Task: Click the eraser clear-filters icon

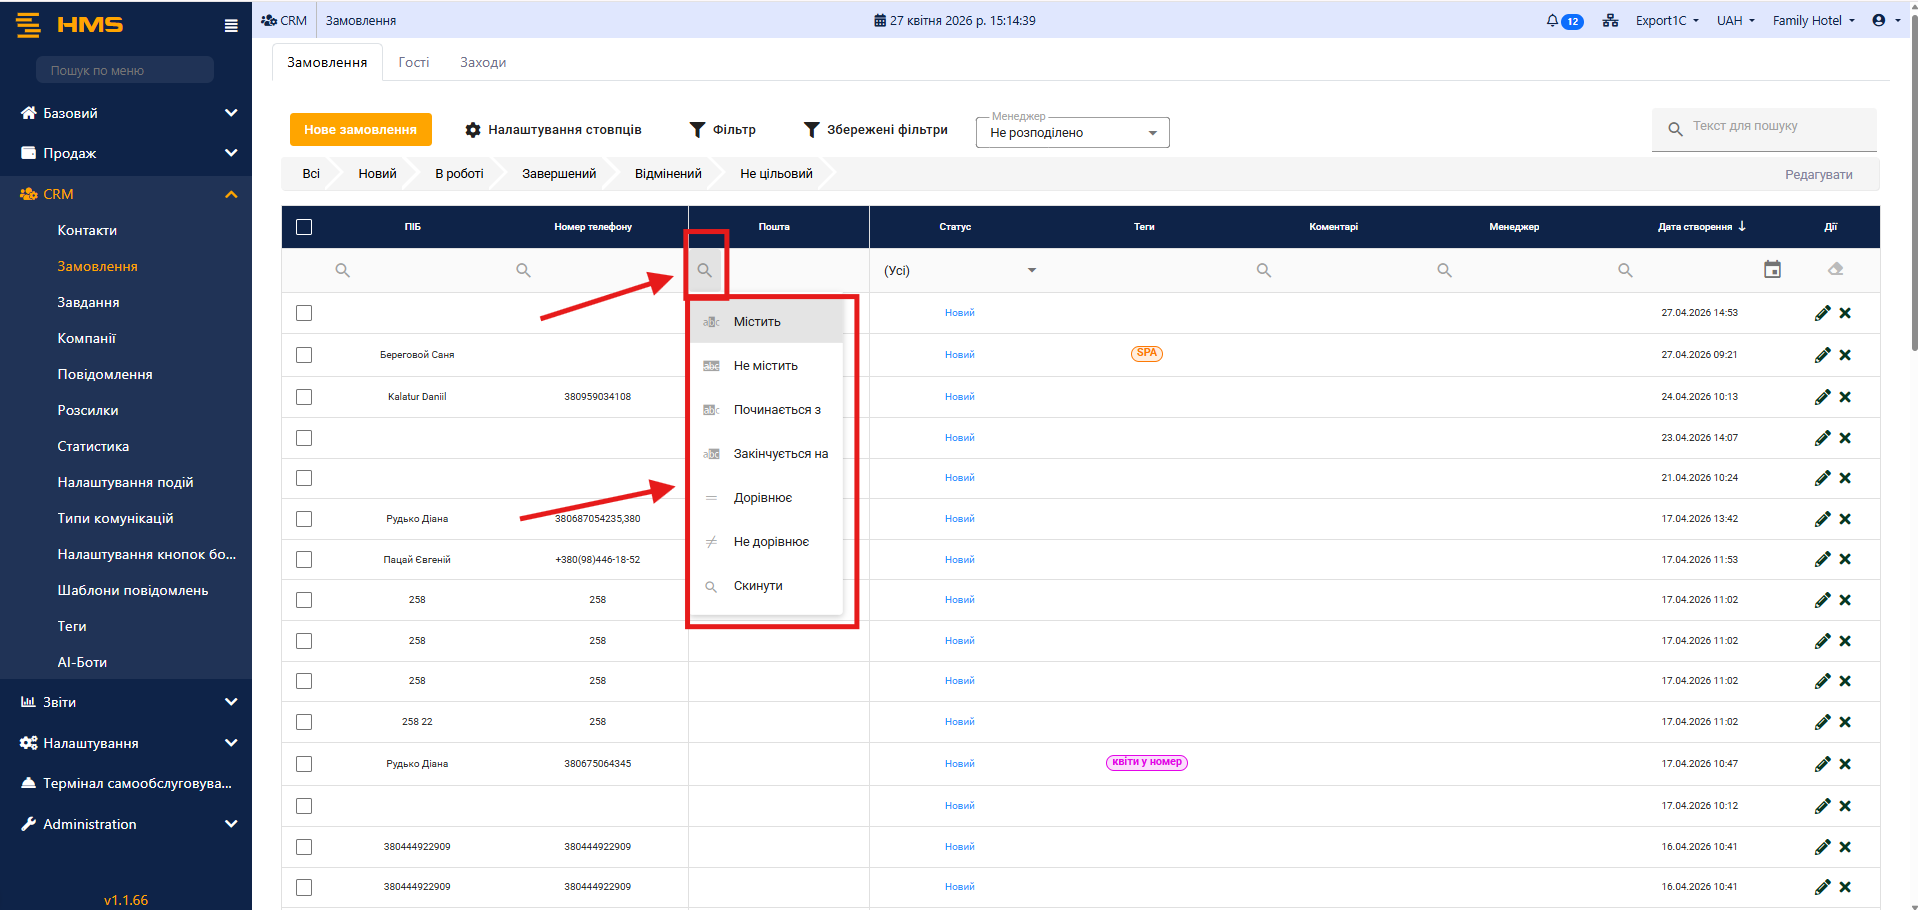Action: point(1835,270)
